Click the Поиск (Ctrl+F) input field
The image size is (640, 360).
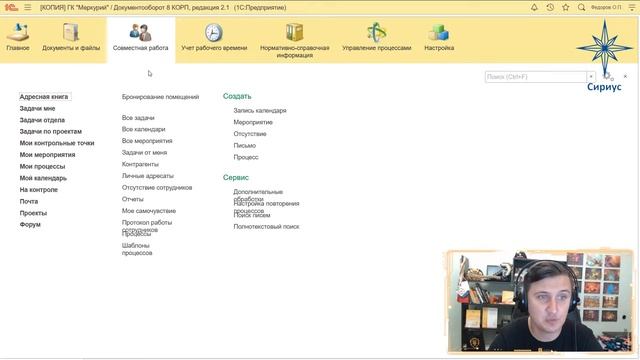[x=536, y=77]
